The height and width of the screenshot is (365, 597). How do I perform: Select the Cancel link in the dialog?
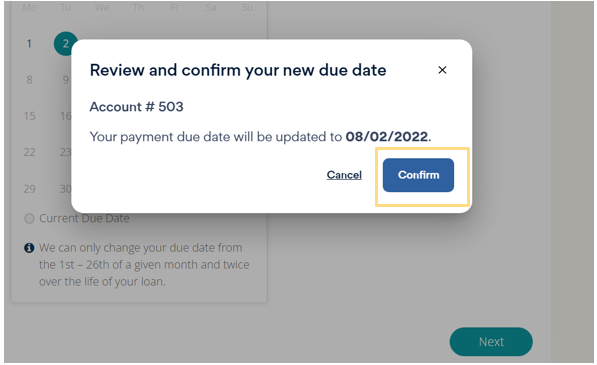tap(344, 175)
